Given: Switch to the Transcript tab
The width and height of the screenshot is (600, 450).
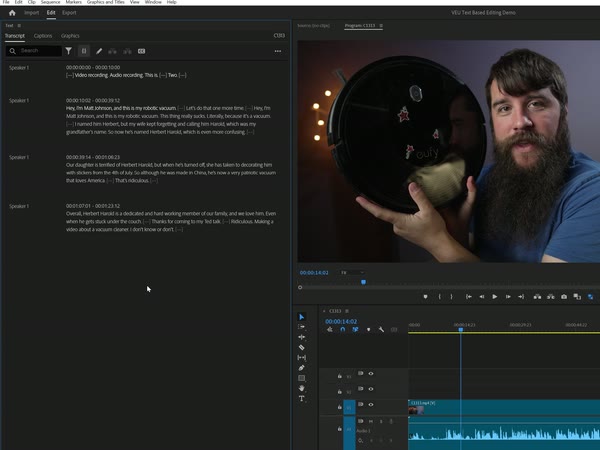Looking at the screenshot, I should pos(15,36).
